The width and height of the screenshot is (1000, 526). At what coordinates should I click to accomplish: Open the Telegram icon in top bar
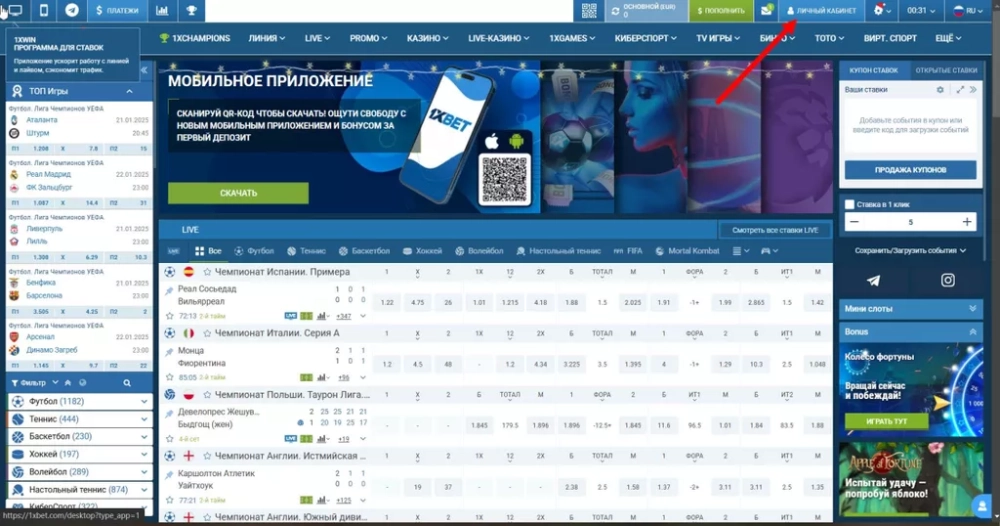[72, 10]
